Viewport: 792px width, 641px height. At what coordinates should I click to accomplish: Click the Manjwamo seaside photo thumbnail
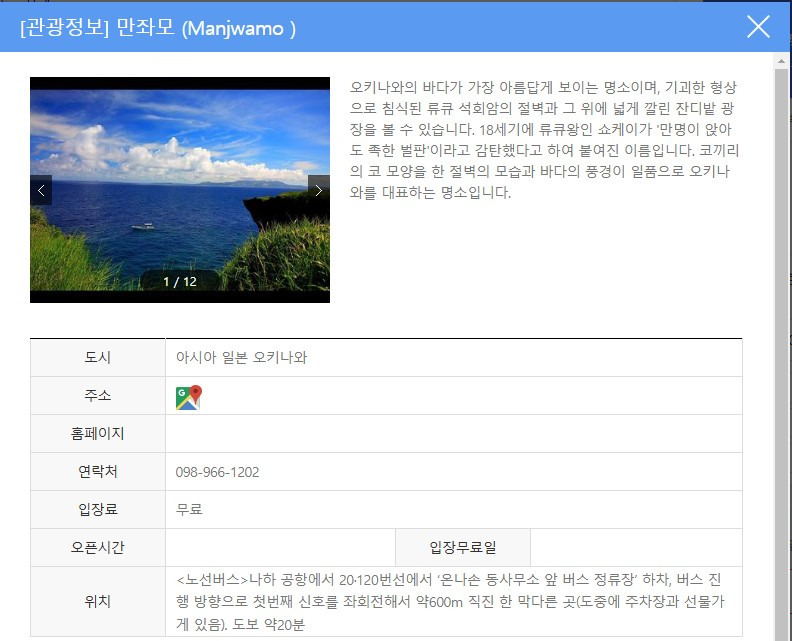click(180, 190)
